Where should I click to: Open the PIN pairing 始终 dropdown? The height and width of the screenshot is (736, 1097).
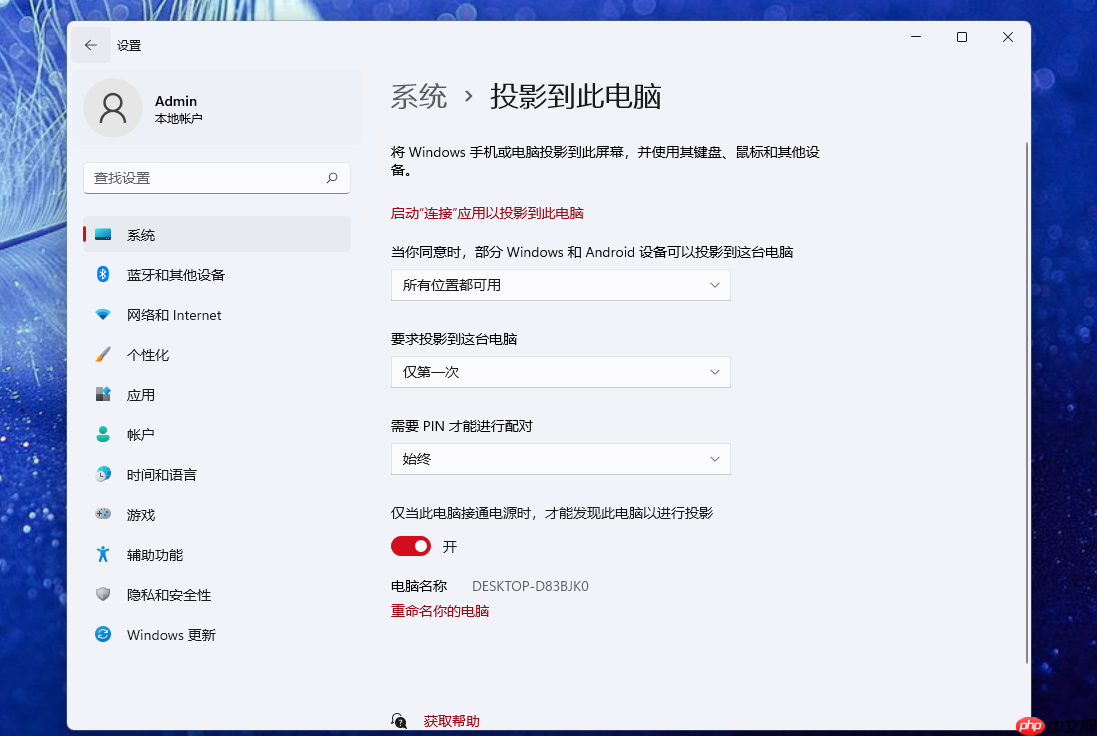[560, 459]
